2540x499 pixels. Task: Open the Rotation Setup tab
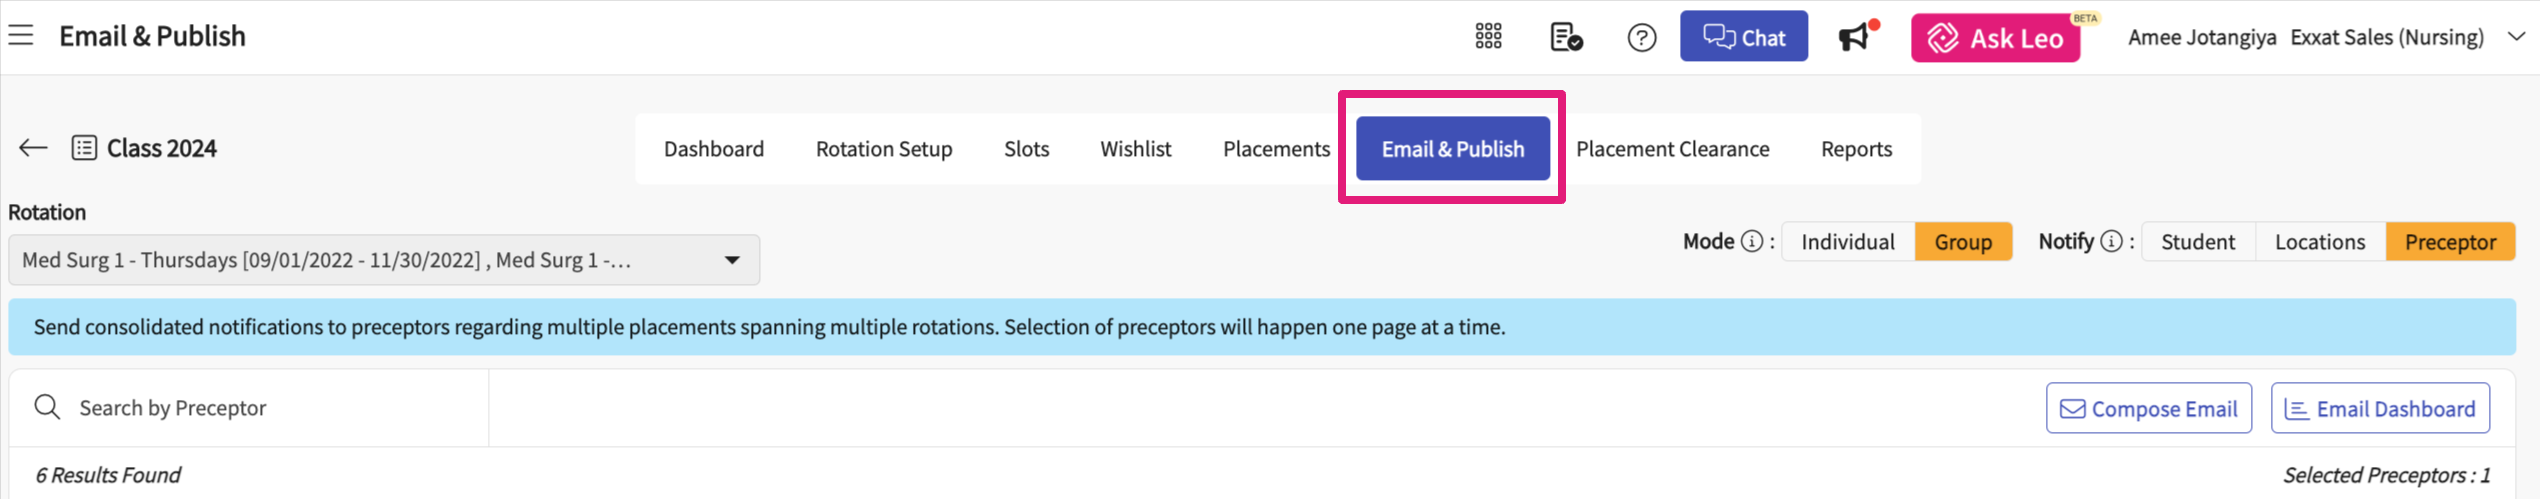(883, 149)
